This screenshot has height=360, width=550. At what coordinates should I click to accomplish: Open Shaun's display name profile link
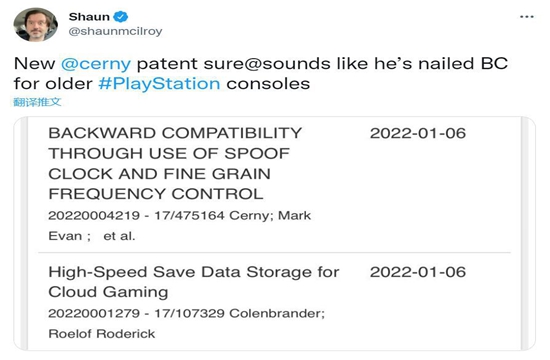pos(89,16)
